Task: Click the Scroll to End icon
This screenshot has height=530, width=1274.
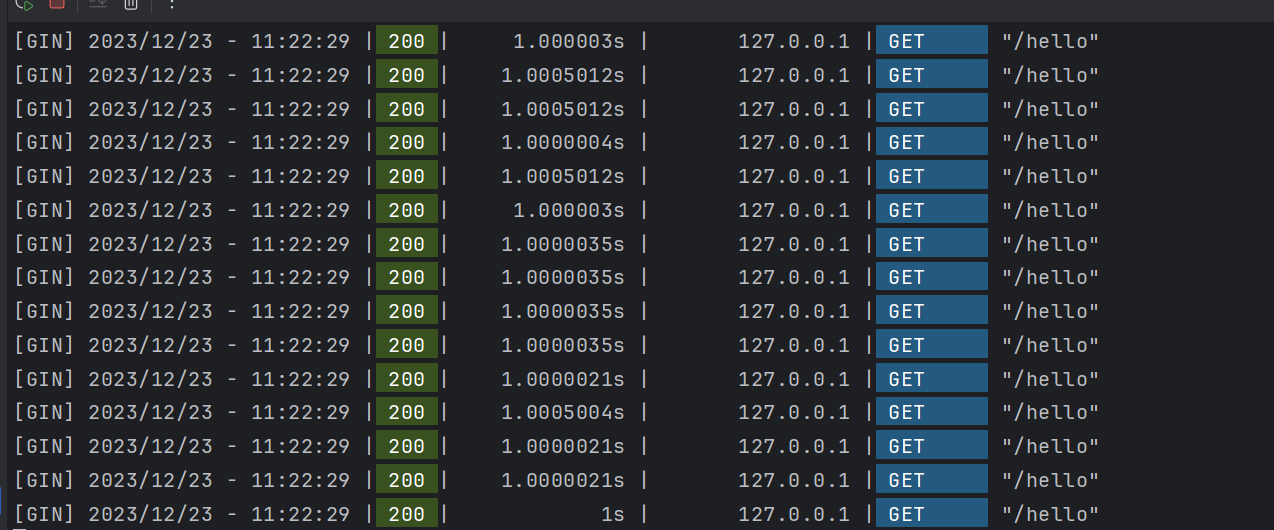Action: [x=98, y=4]
